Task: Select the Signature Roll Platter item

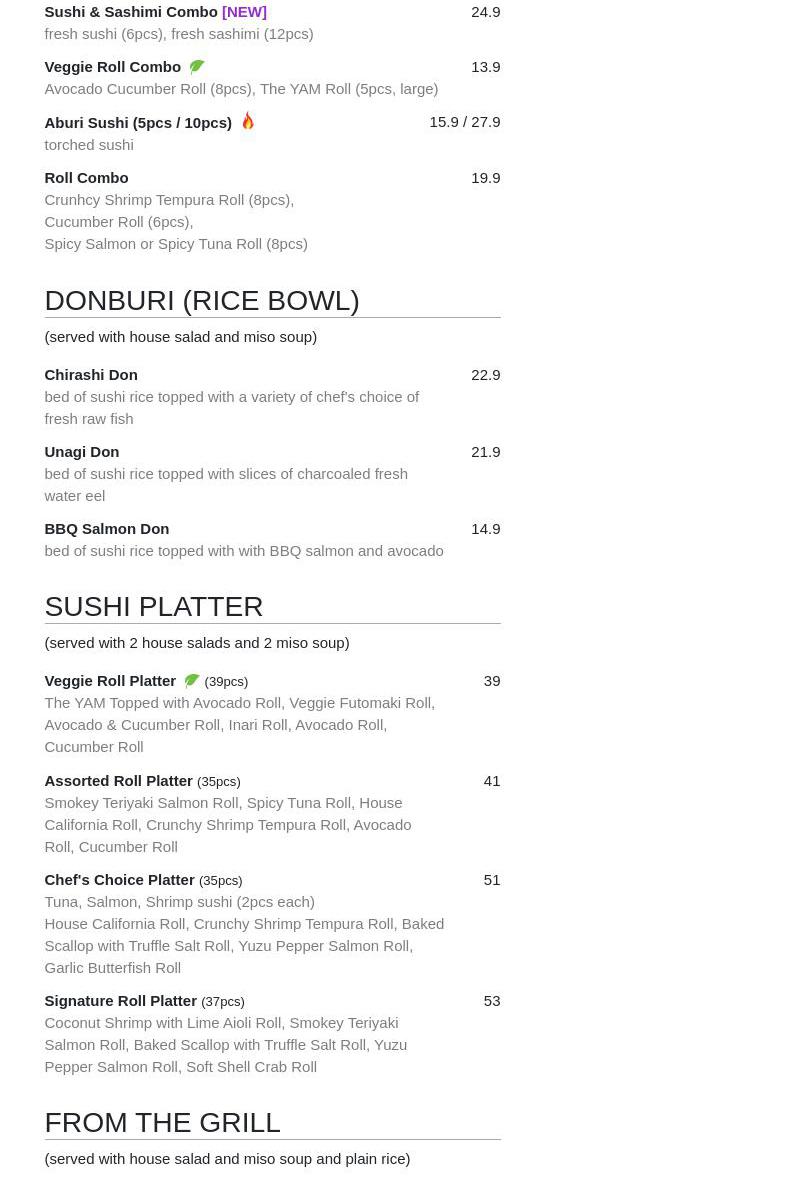Action: pyautogui.click(x=120, y=1001)
